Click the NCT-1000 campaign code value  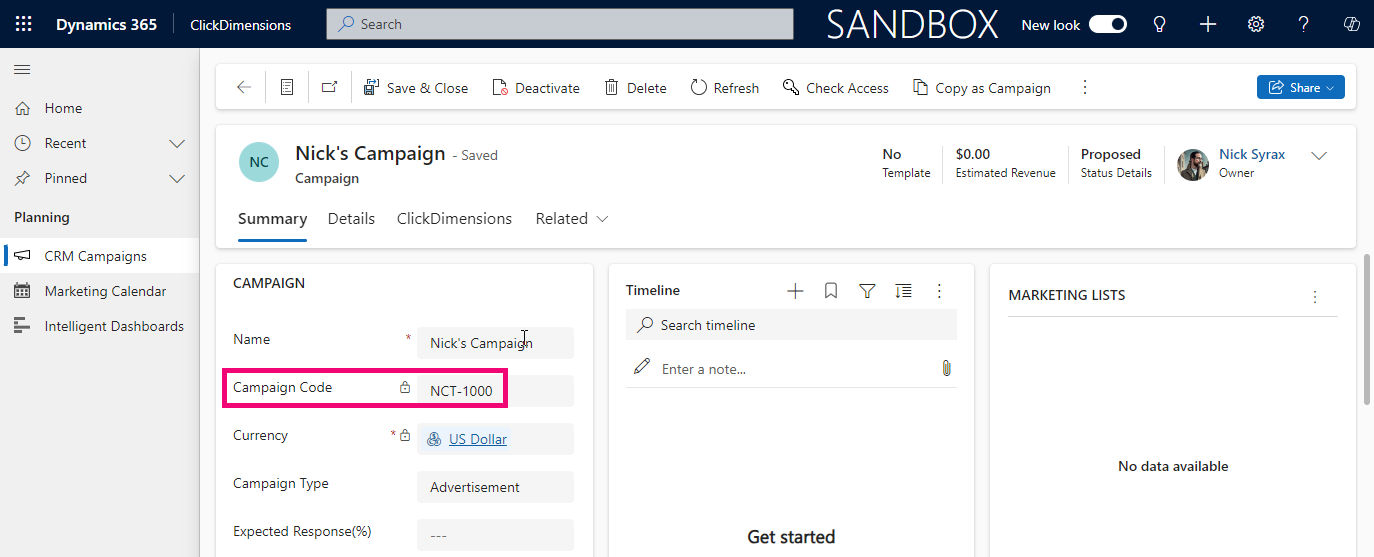point(461,391)
